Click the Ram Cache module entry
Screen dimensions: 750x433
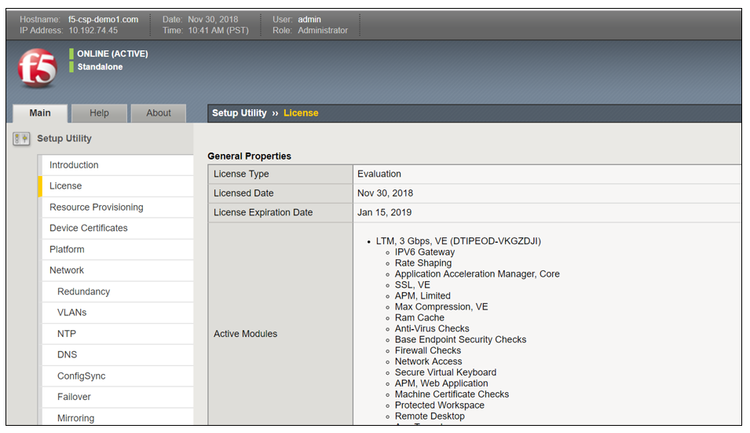419,318
